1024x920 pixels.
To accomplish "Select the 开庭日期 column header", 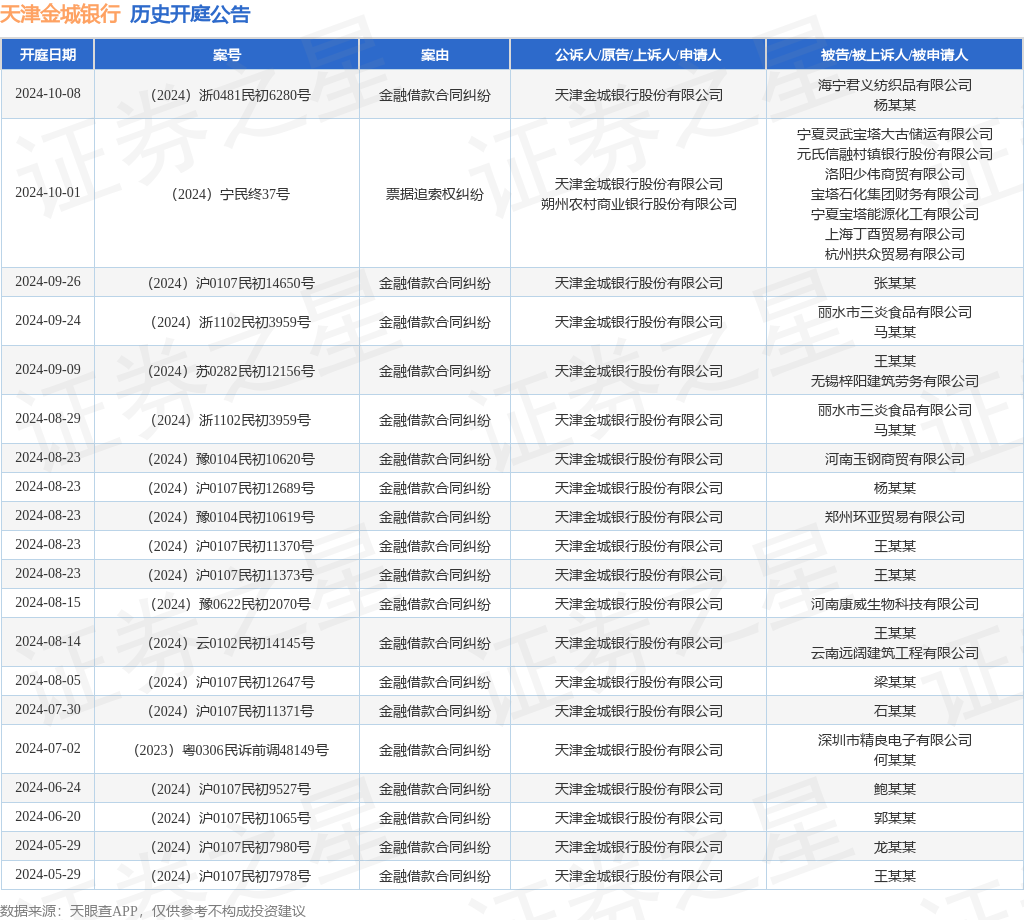I will point(48,55).
